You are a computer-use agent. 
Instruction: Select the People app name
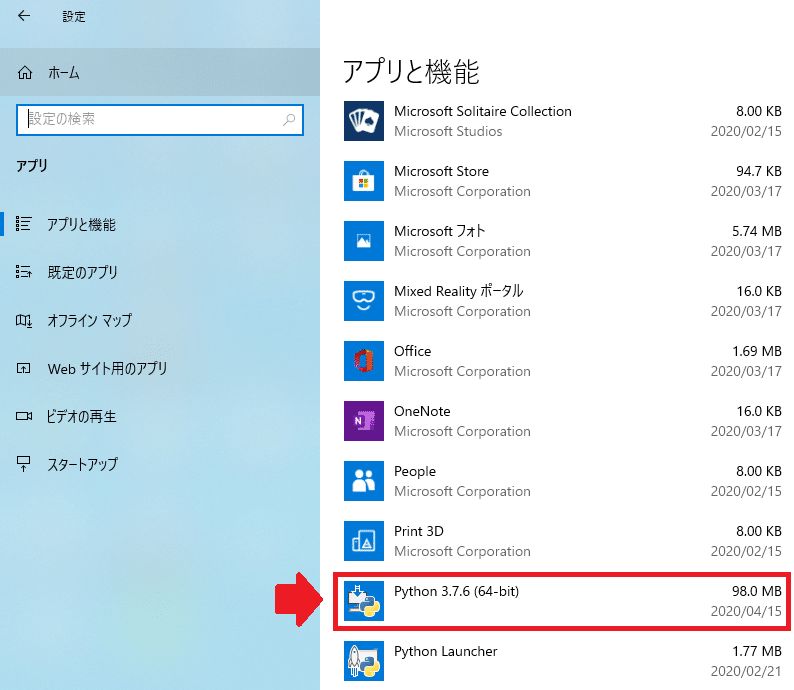(x=415, y=471)
